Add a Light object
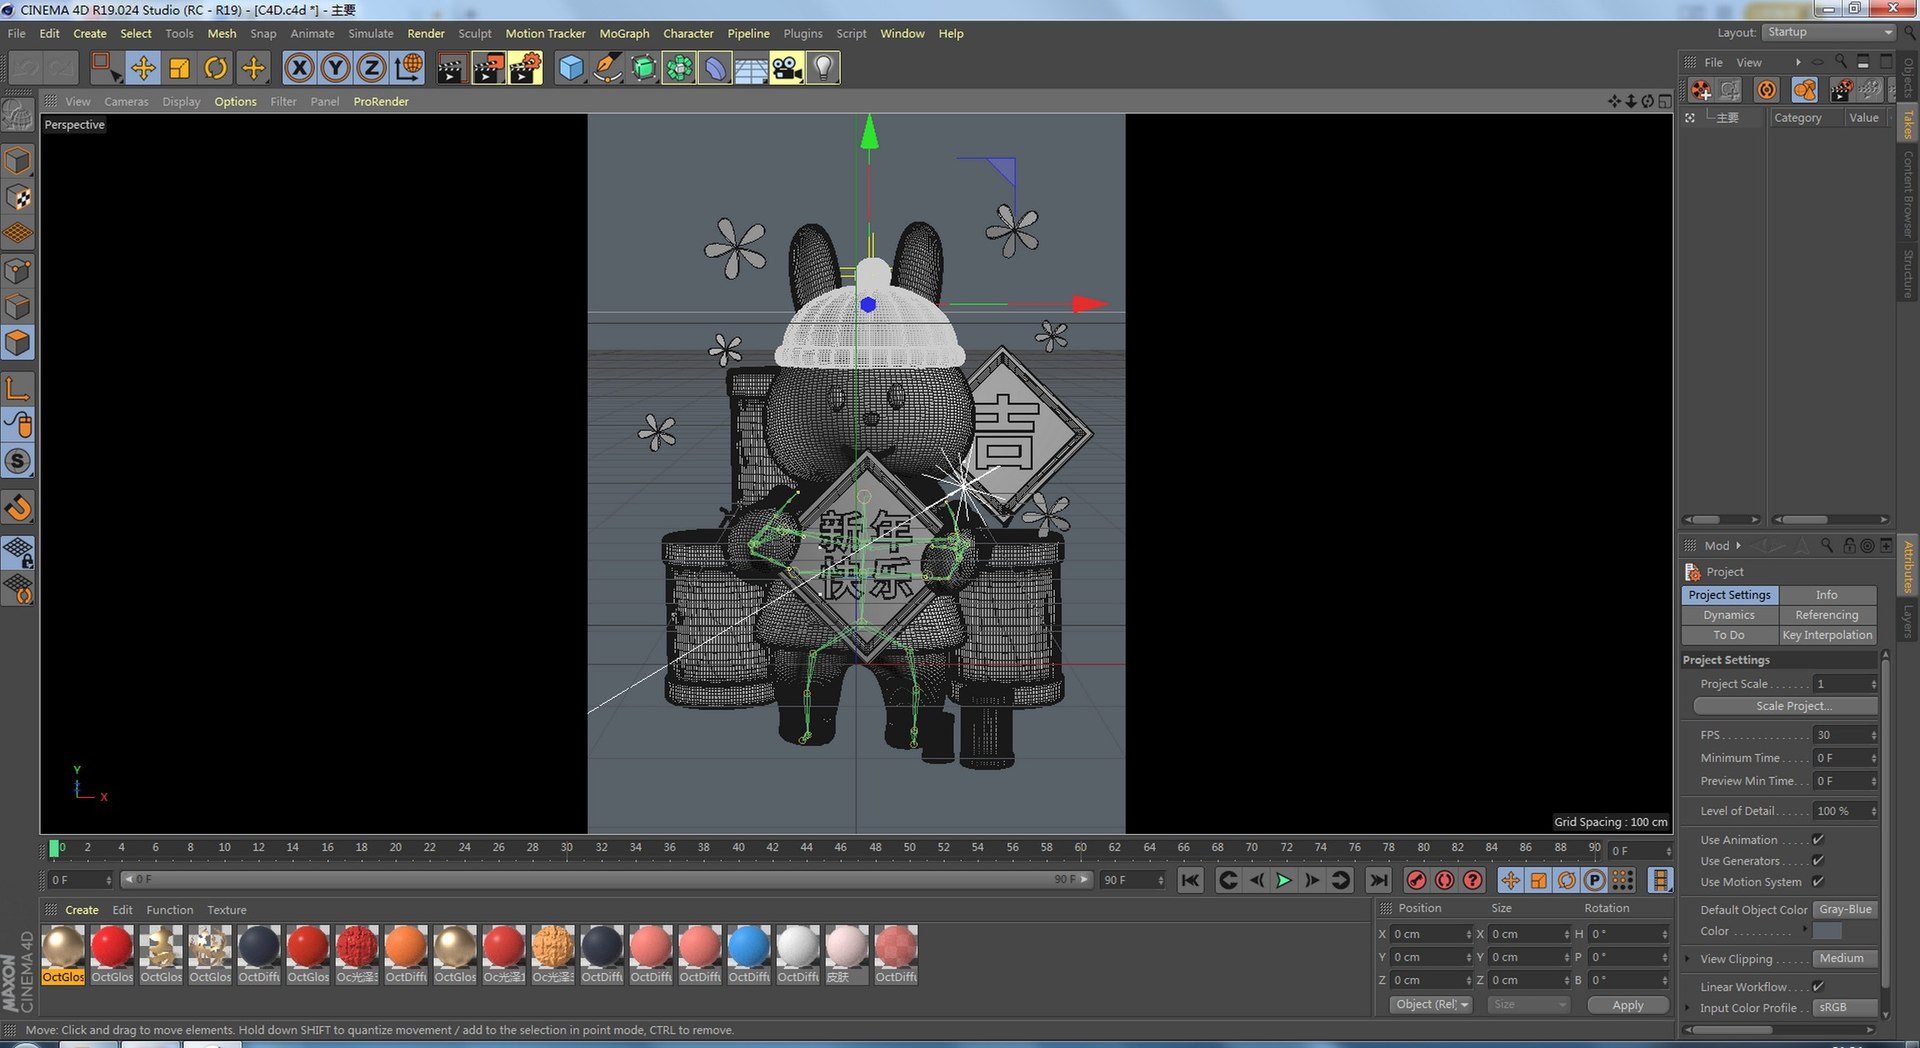 click(823, 68)
